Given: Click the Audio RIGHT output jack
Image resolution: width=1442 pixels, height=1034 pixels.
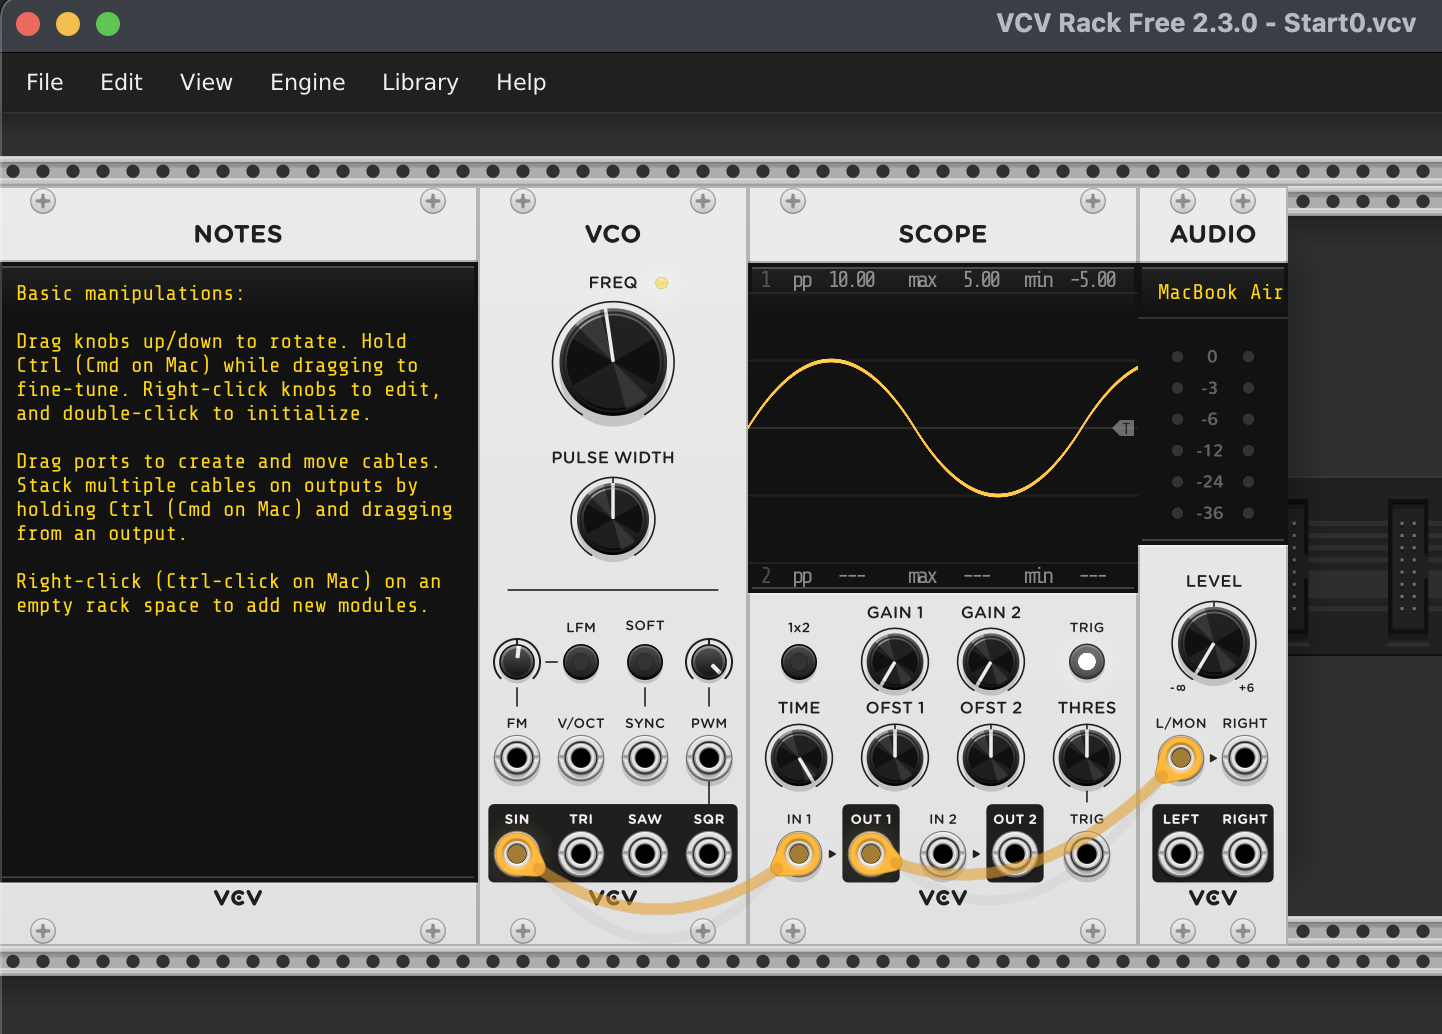Looking at the screenshot, I should (x=1244, y=854).
